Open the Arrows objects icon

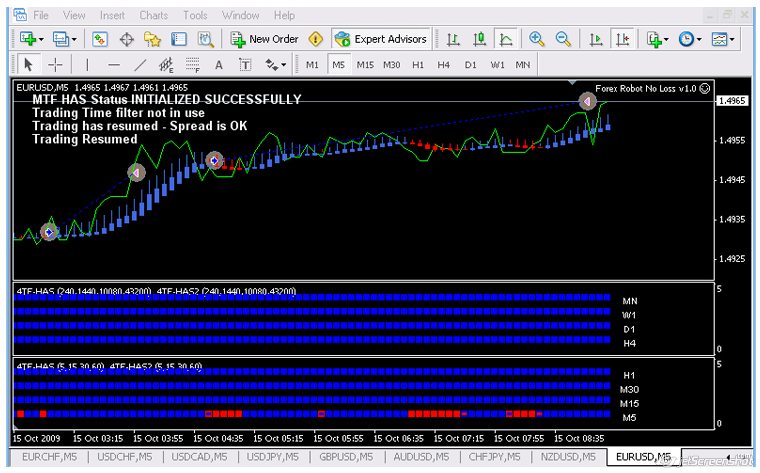(271, 64)
